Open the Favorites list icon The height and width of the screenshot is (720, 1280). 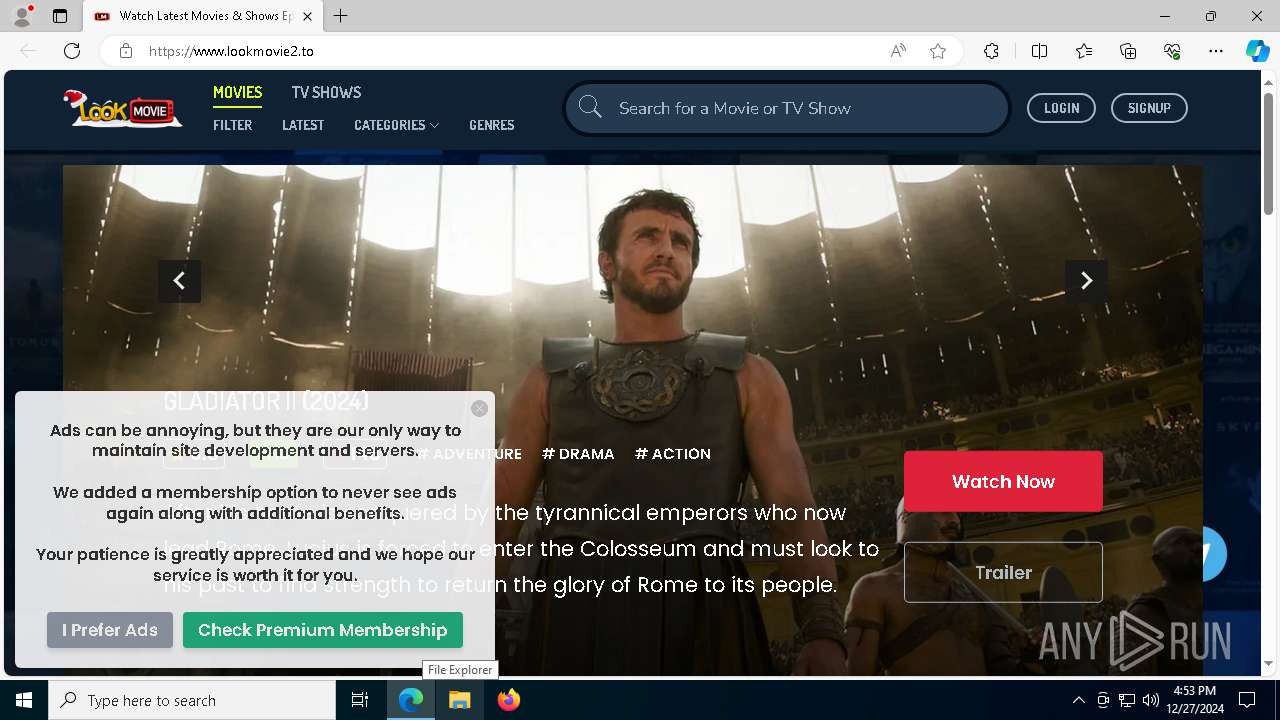click(x=1084, y=51)
